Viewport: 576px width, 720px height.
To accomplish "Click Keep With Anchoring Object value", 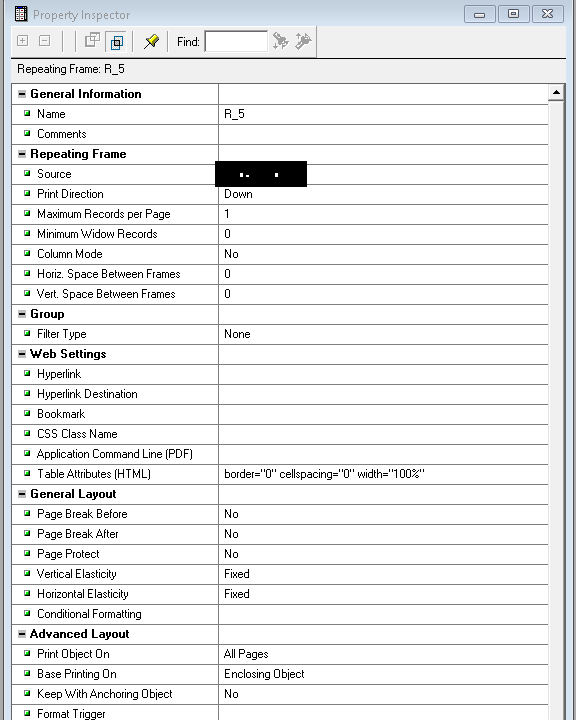I will 231,694.
